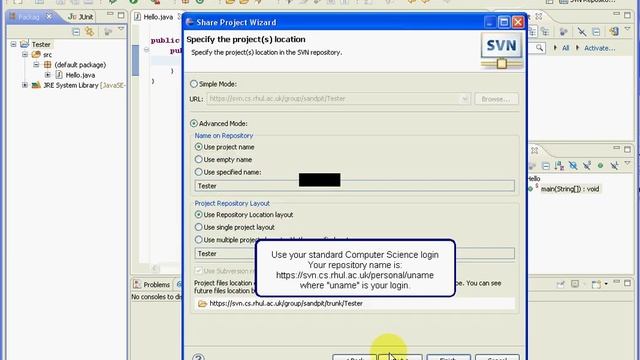640x360 pixels.
Task: Click the svn.cs.rhul.ac.uk trunk/Tester location text
Action: [286, 303]
